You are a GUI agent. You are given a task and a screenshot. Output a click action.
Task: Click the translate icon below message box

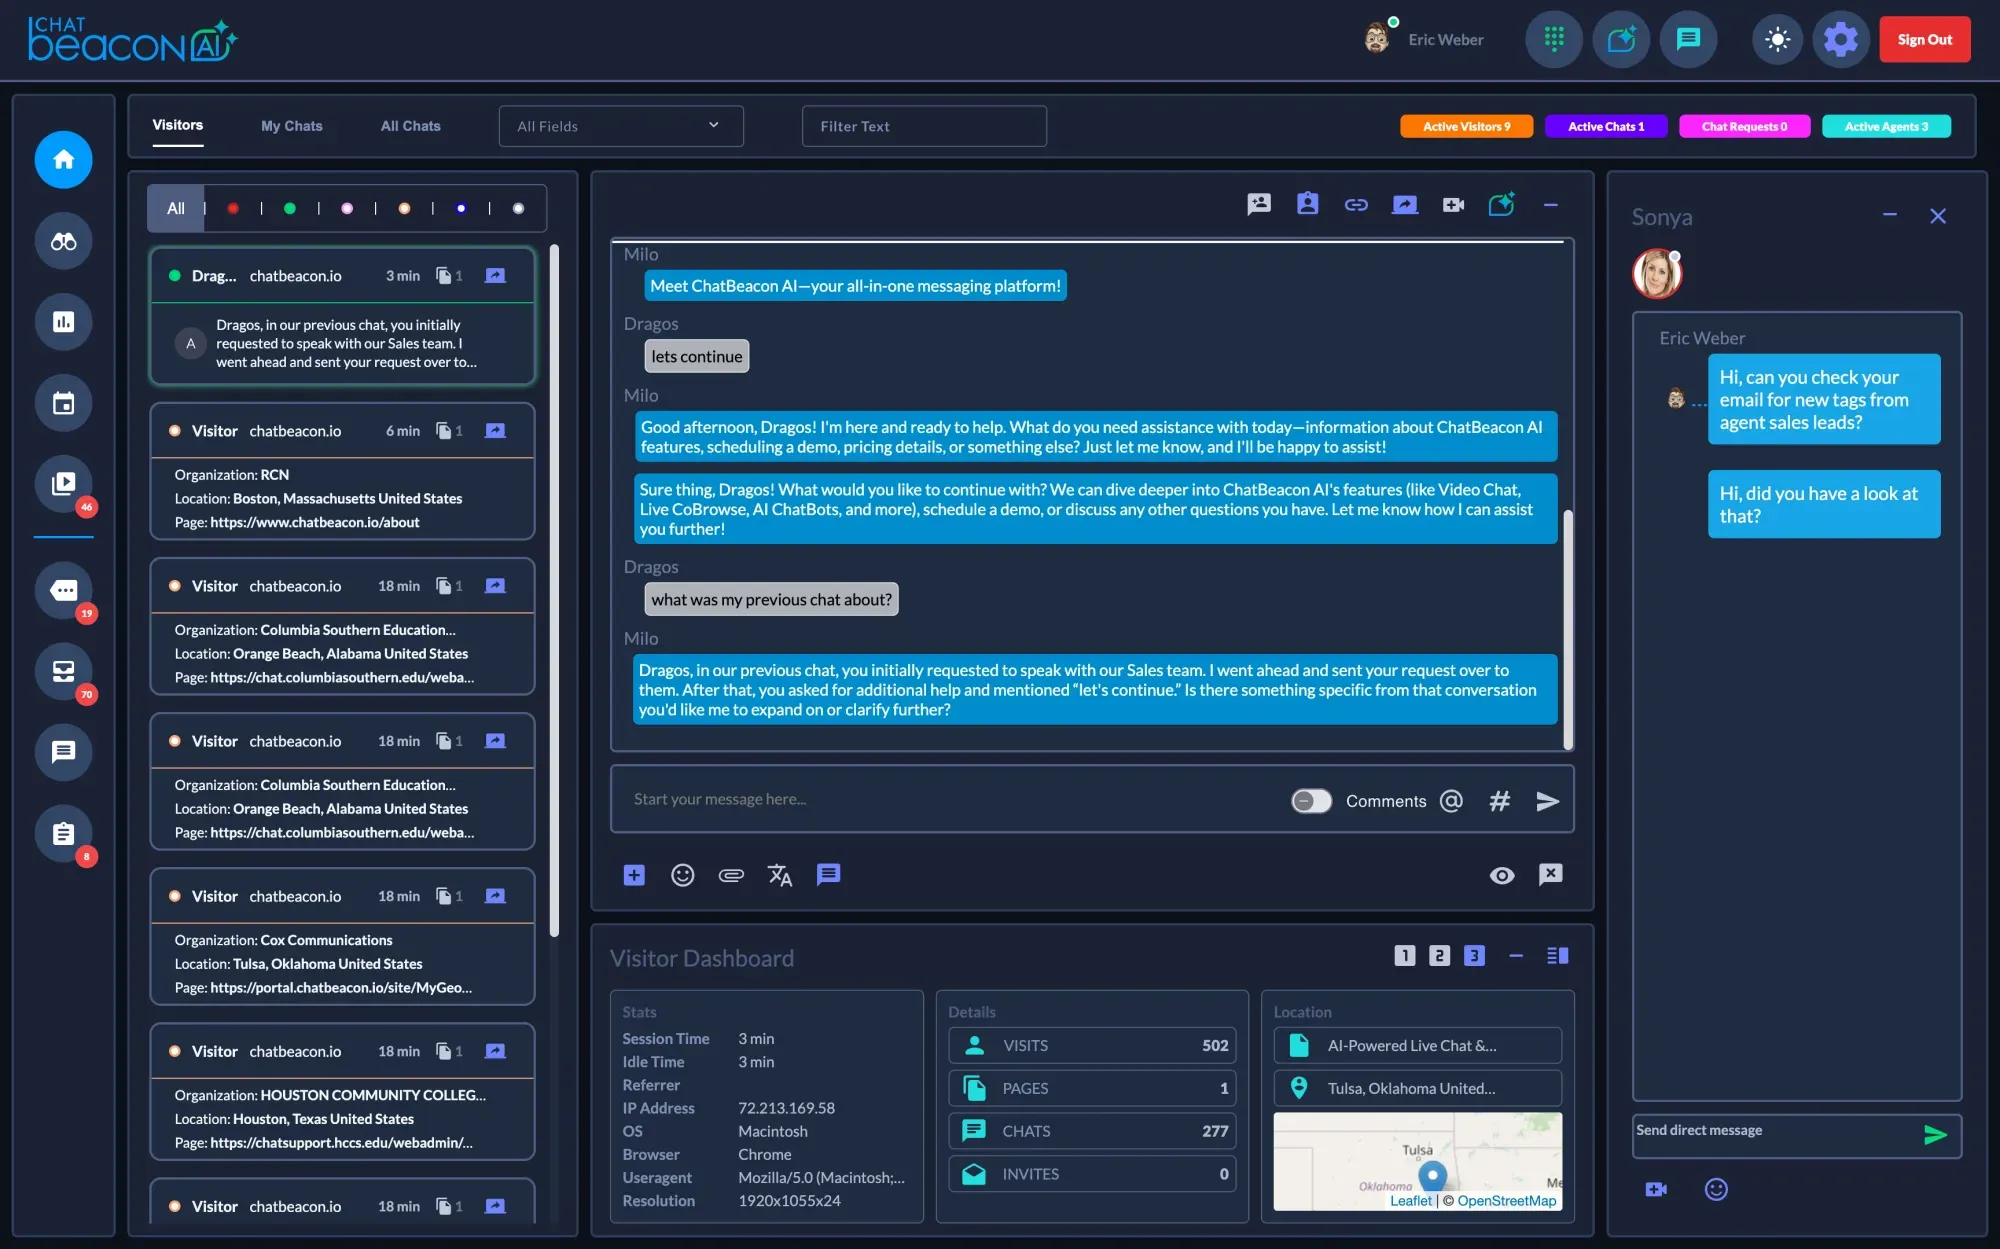(779, 875)
